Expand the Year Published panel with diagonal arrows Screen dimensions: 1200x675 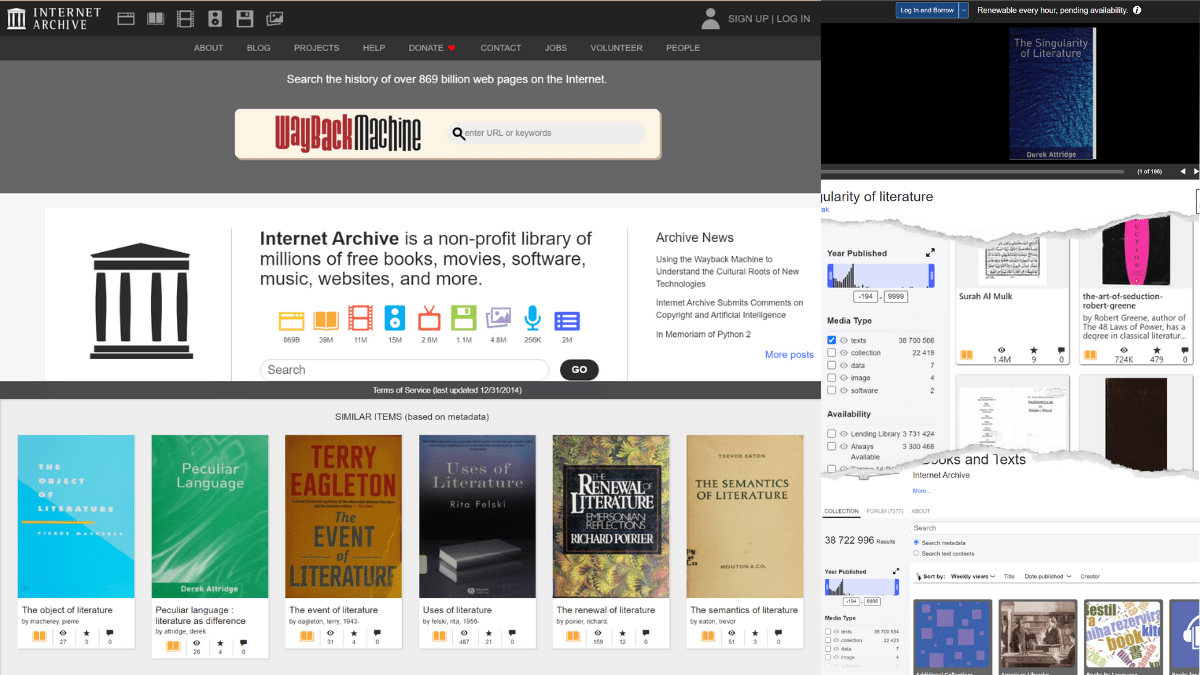point(930,253)
